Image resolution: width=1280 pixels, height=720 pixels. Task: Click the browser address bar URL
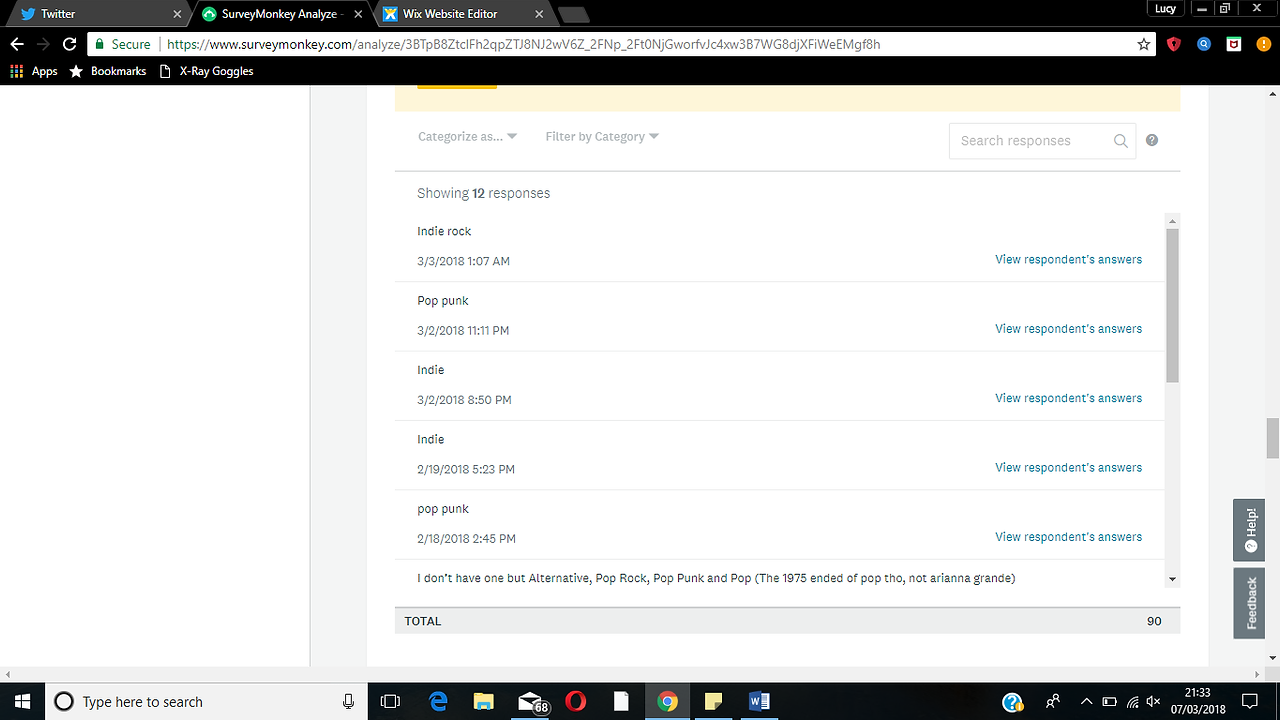pos(523,44)
